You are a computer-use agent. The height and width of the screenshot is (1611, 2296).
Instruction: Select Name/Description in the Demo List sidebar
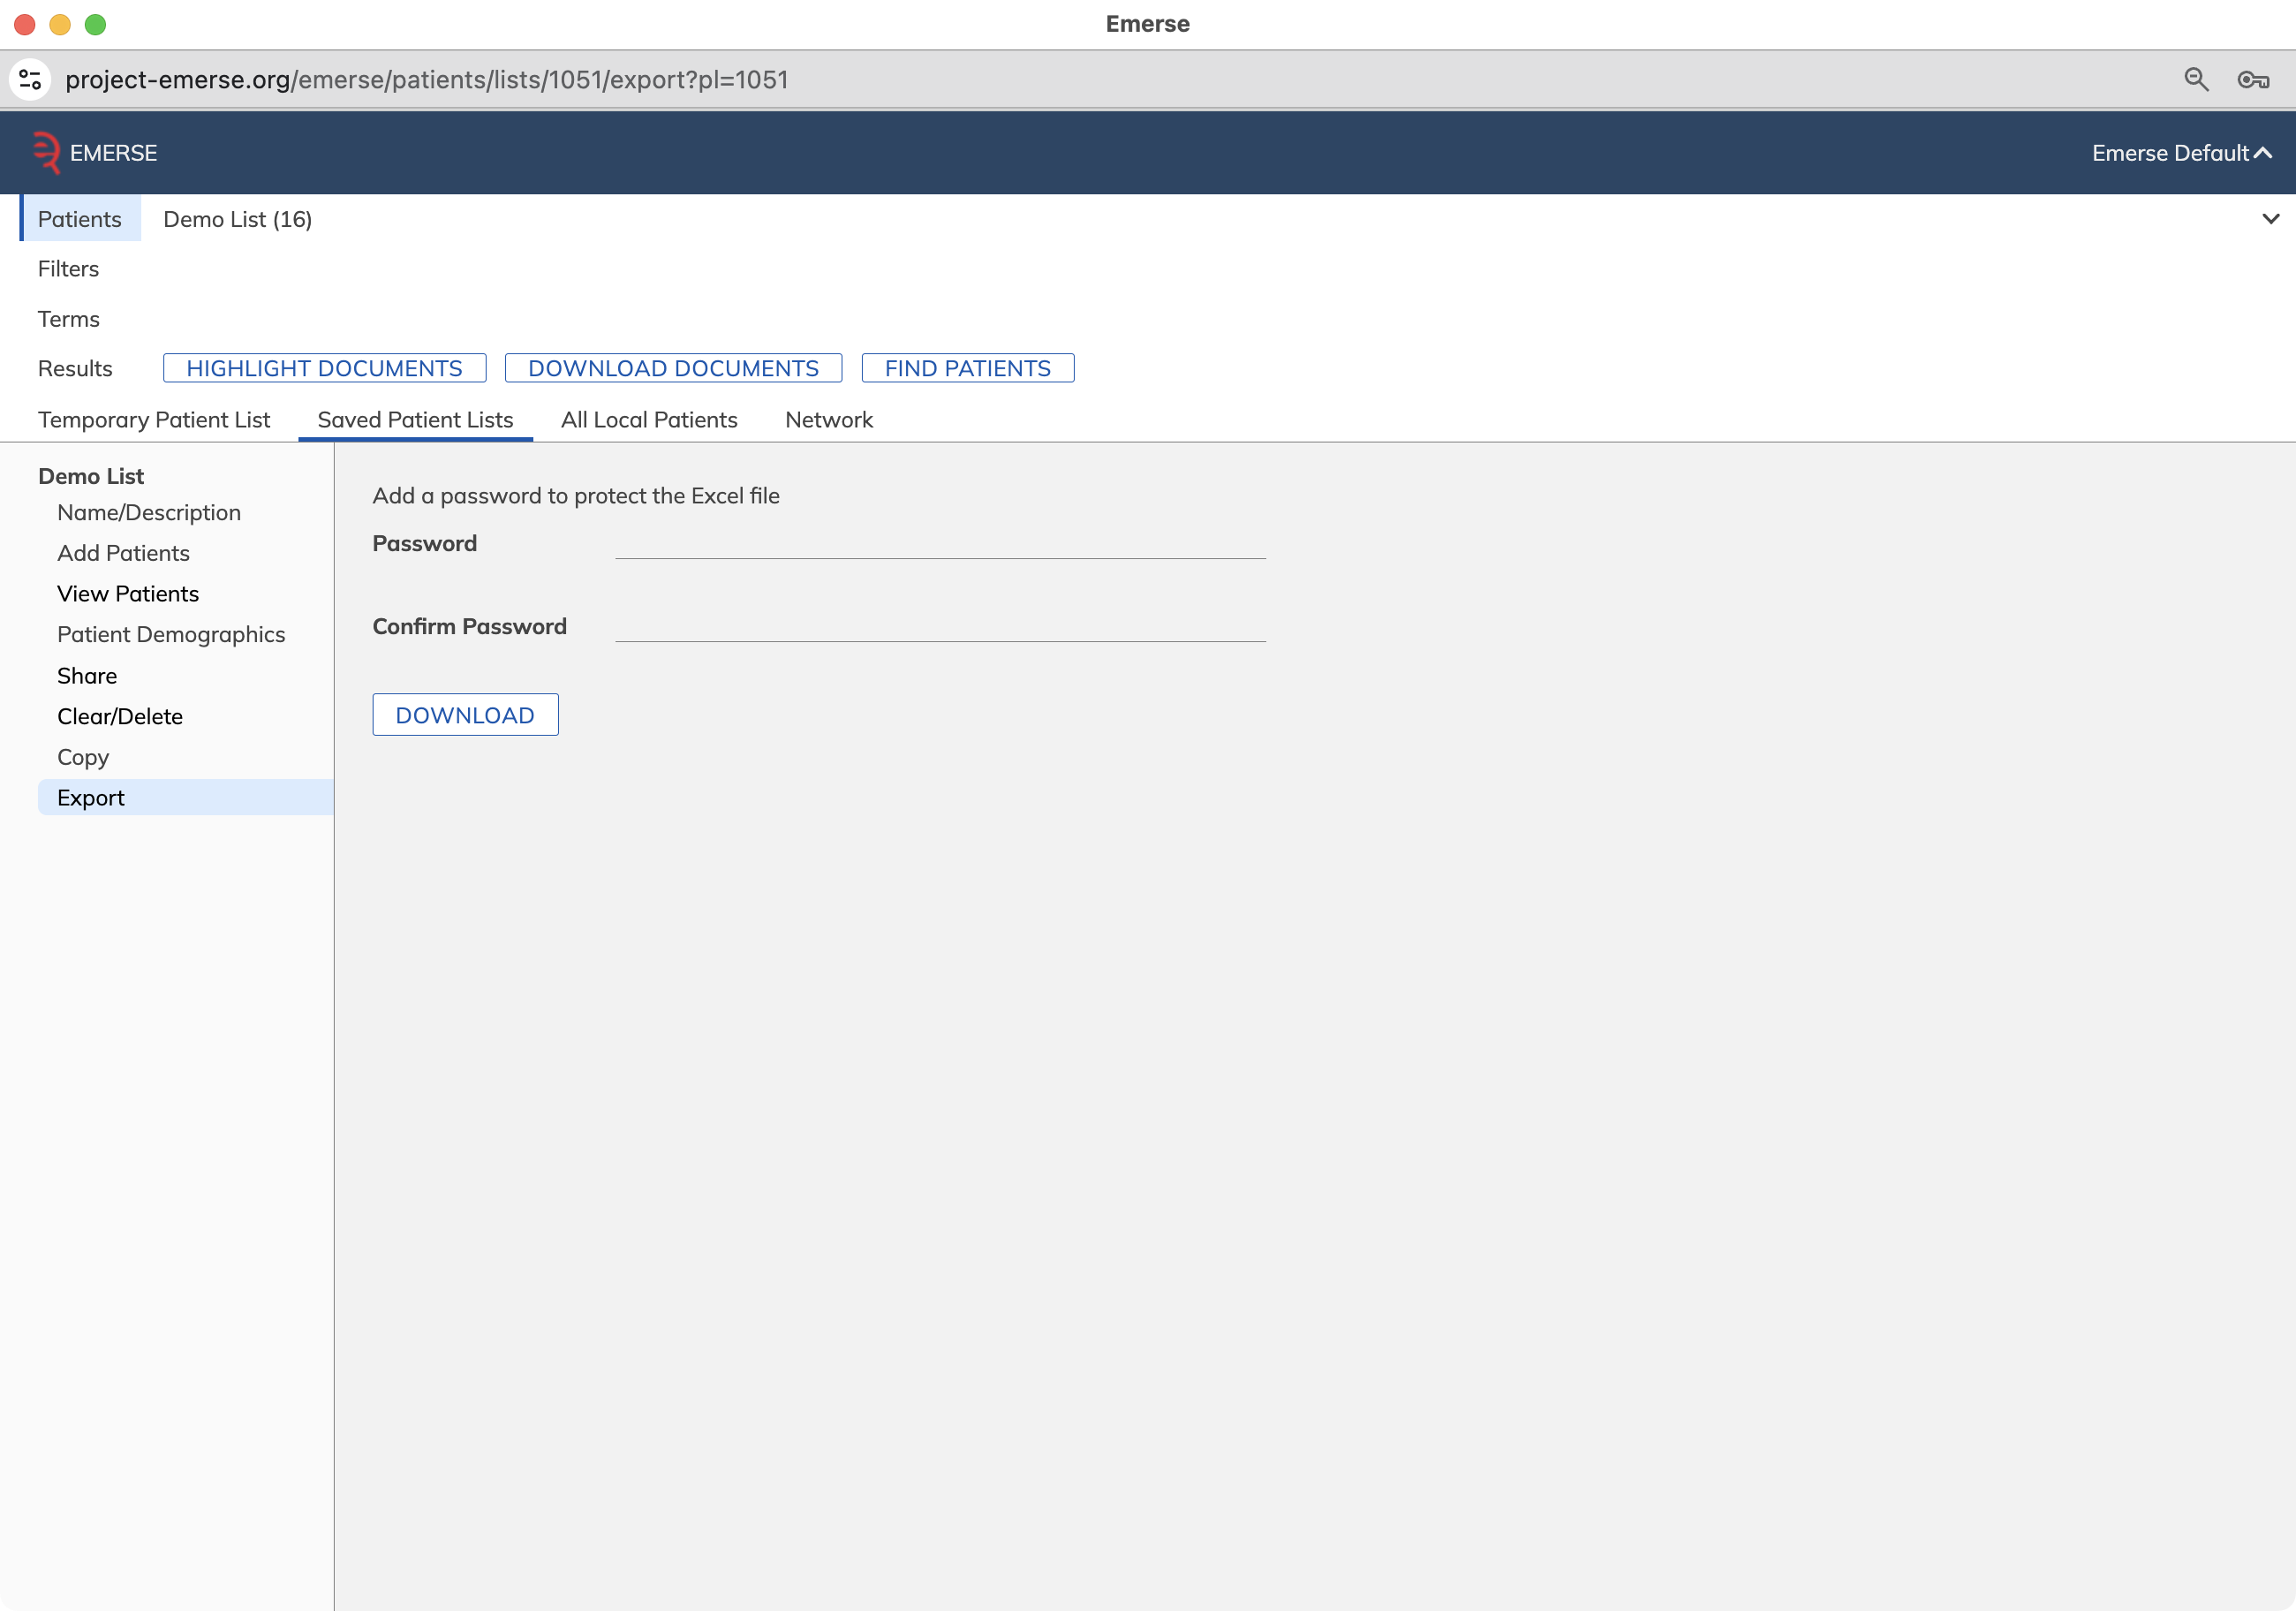pyautogui.click(x=149, y=513)
